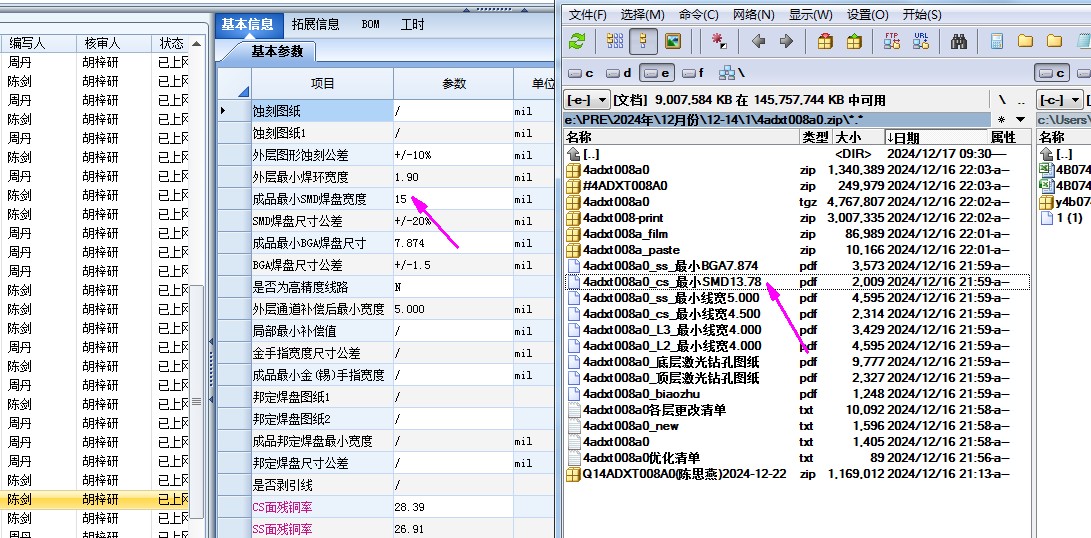Click the 成品最小SMD焊盘宽度 parameter value 15
Screen dimensions: 1091x538
(x=452, y=199)
